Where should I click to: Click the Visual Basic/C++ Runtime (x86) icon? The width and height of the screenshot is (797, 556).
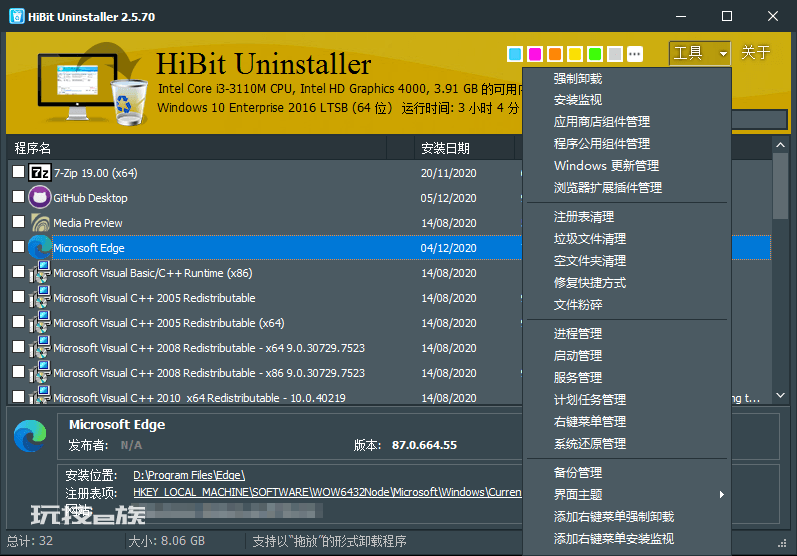[40, 272]
